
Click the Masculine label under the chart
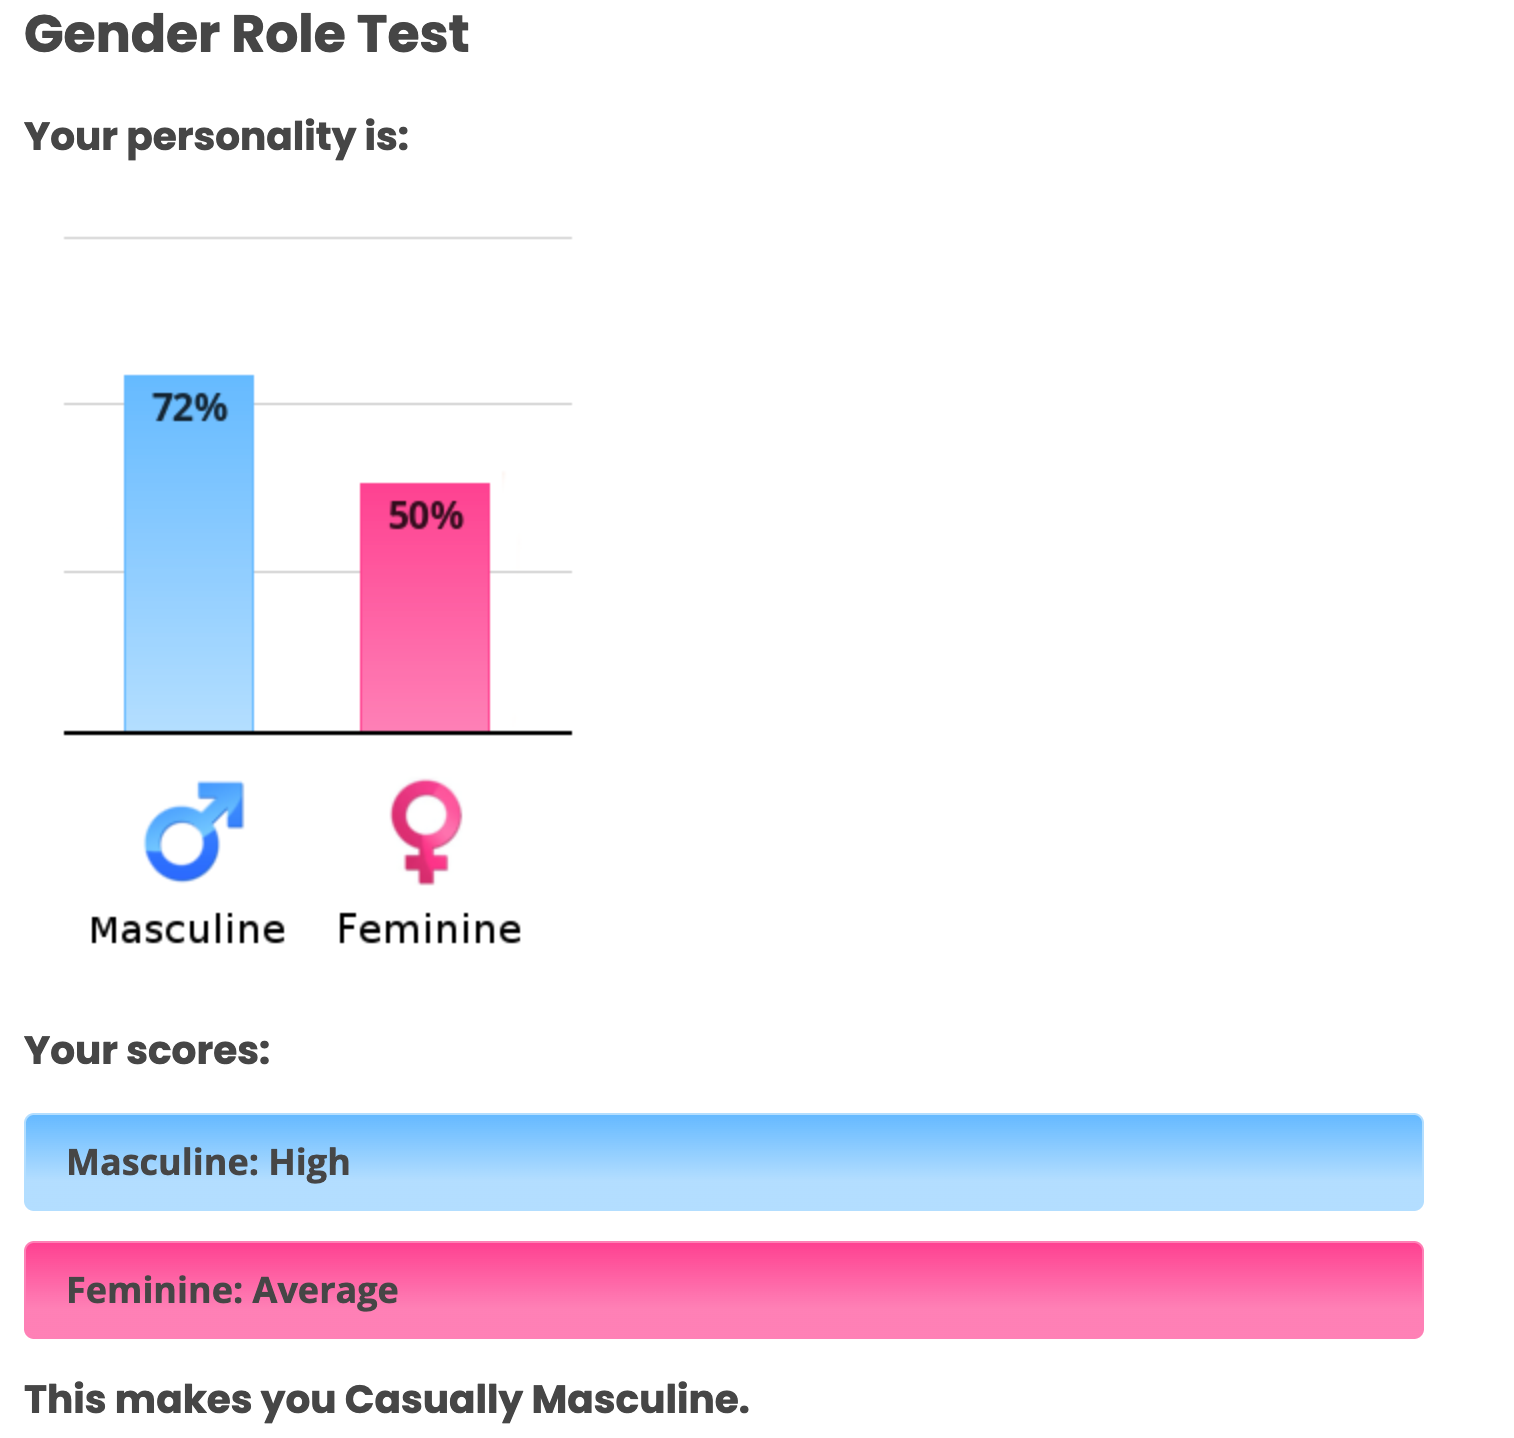tap(187, 930)
